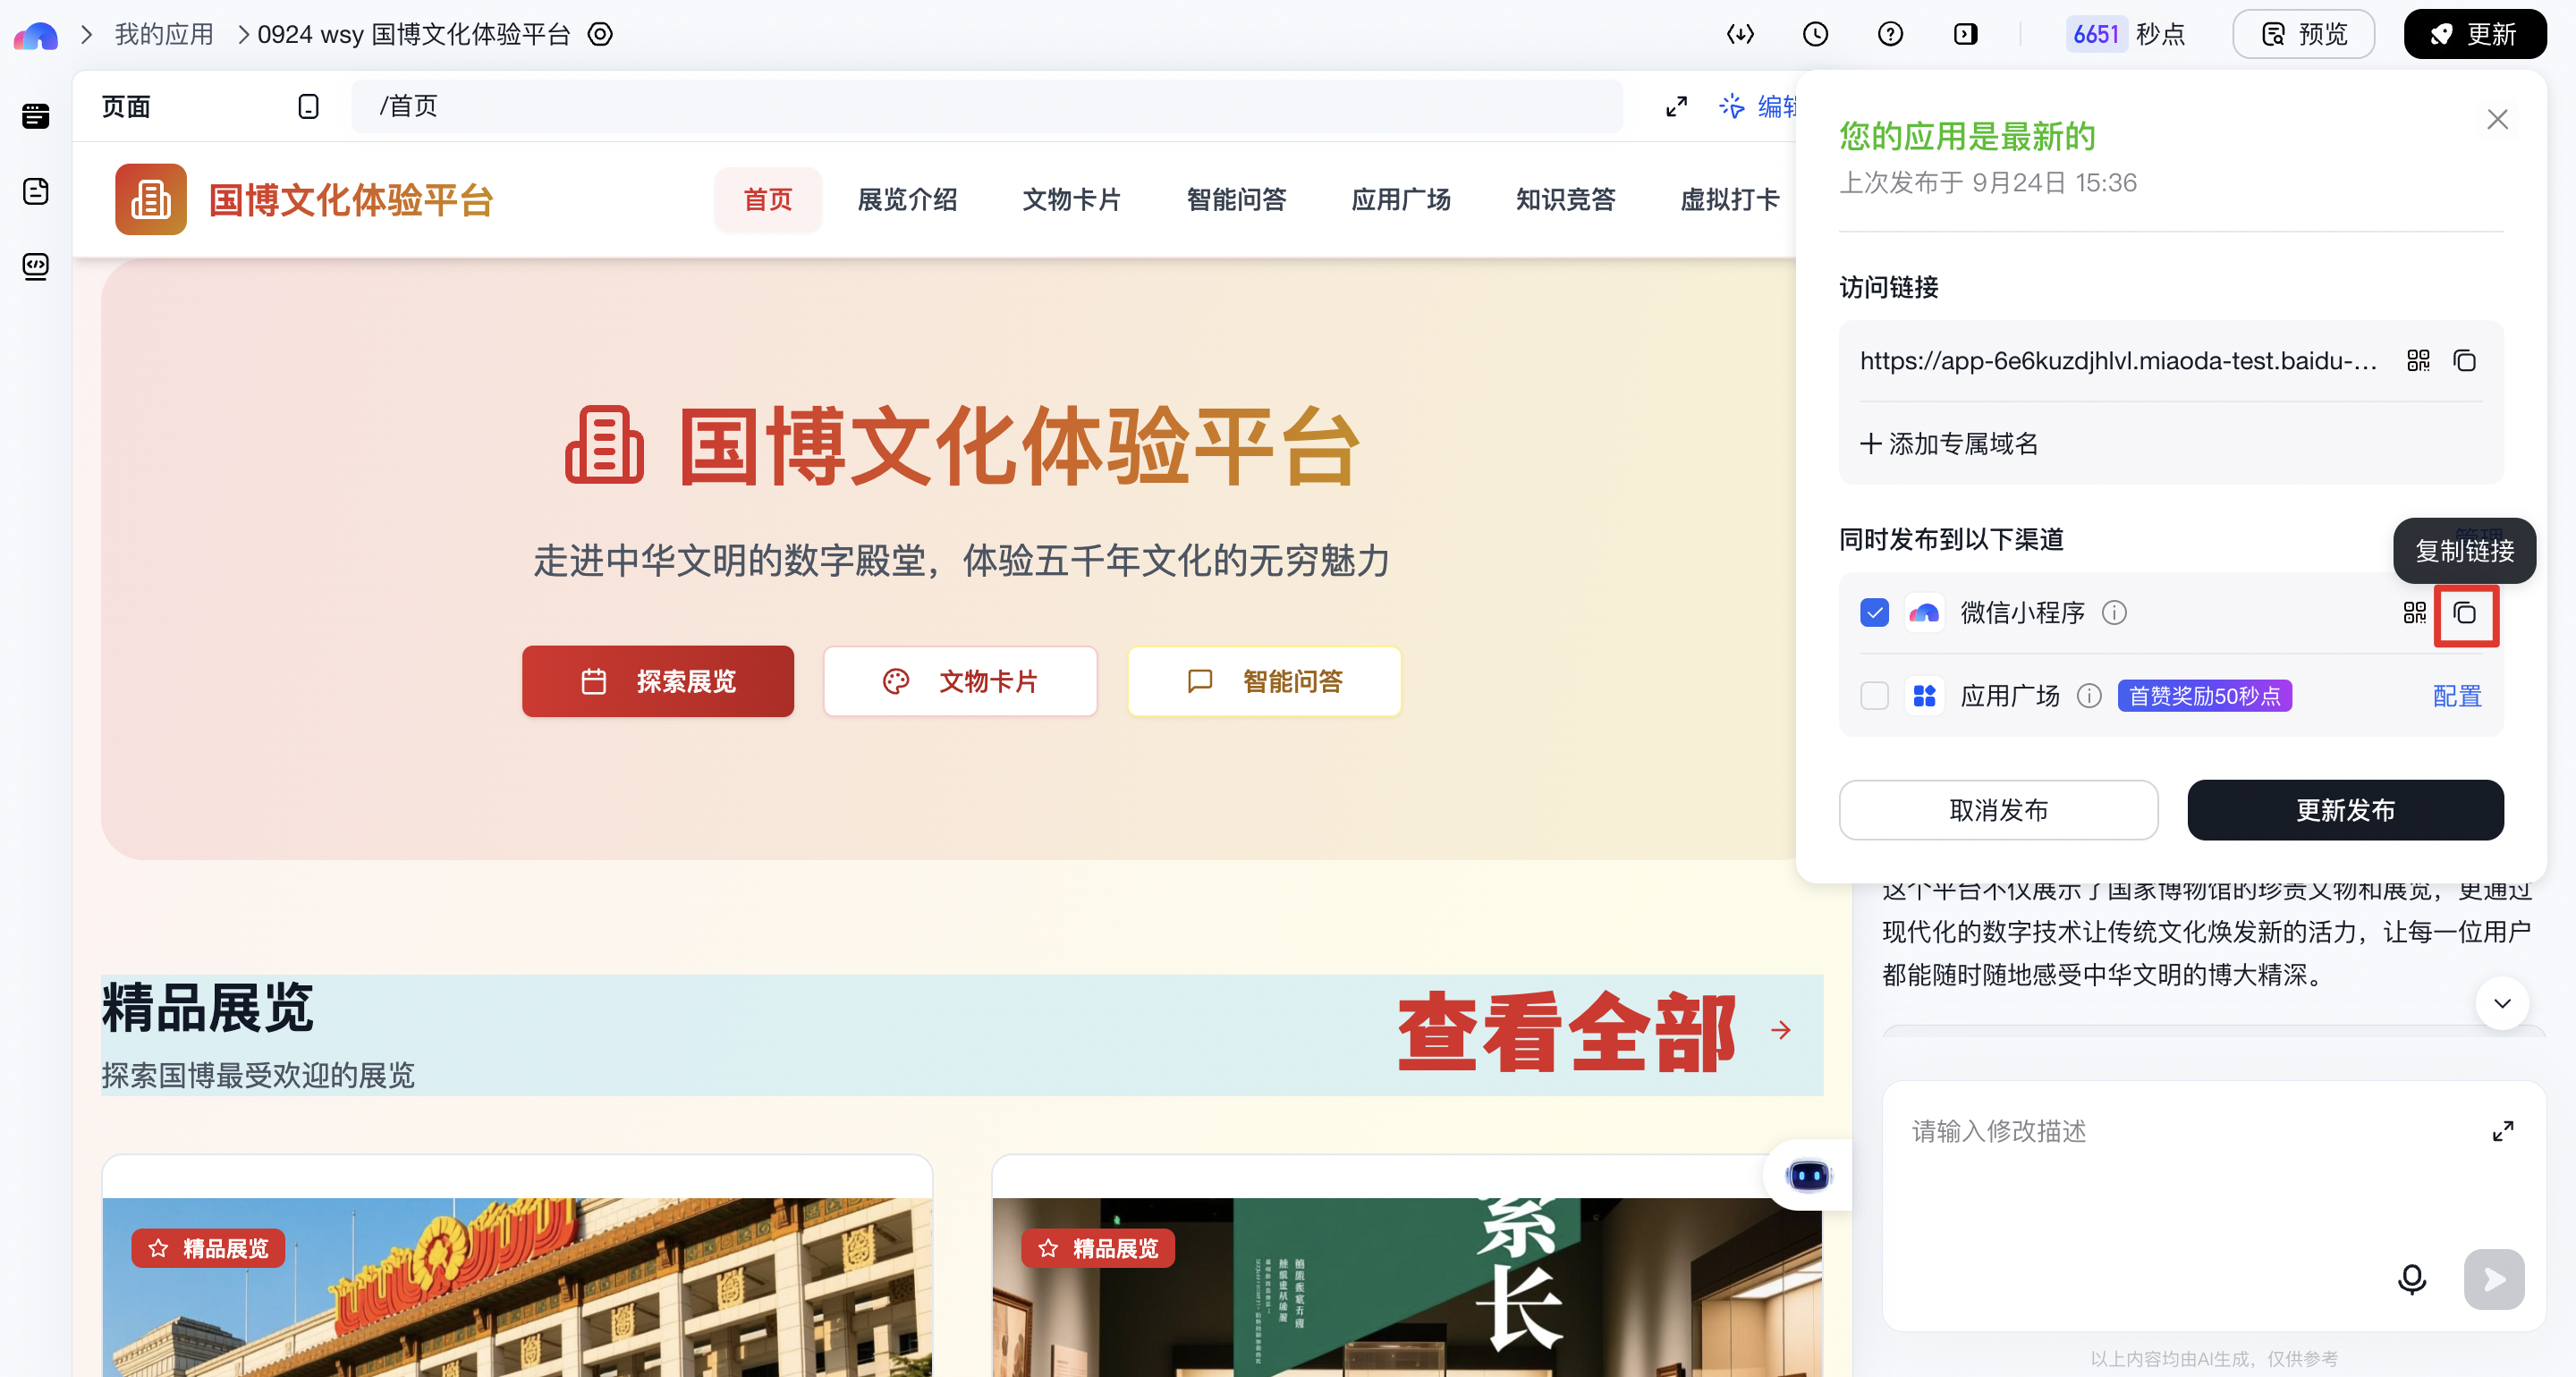Select the 智能问答 navigation menu item
The width and height of the screenshot is (2576, 1377).
tap(1236, 200)
